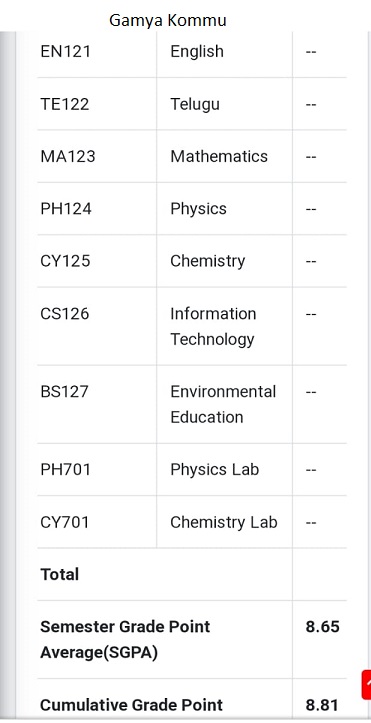Select the CS126 course code

(65, 314)
